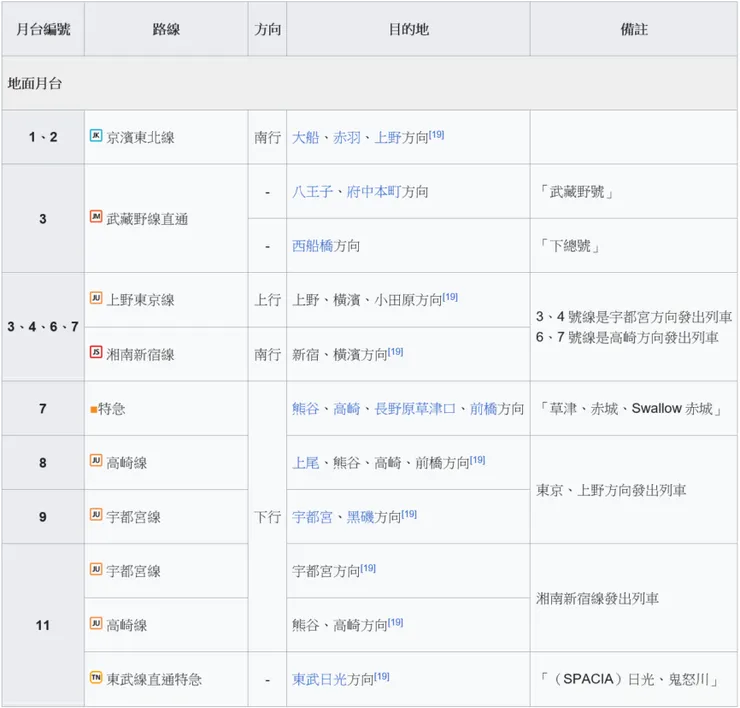Click citation [19] after 上野、橫濱、小田原方向

point(450,297)
